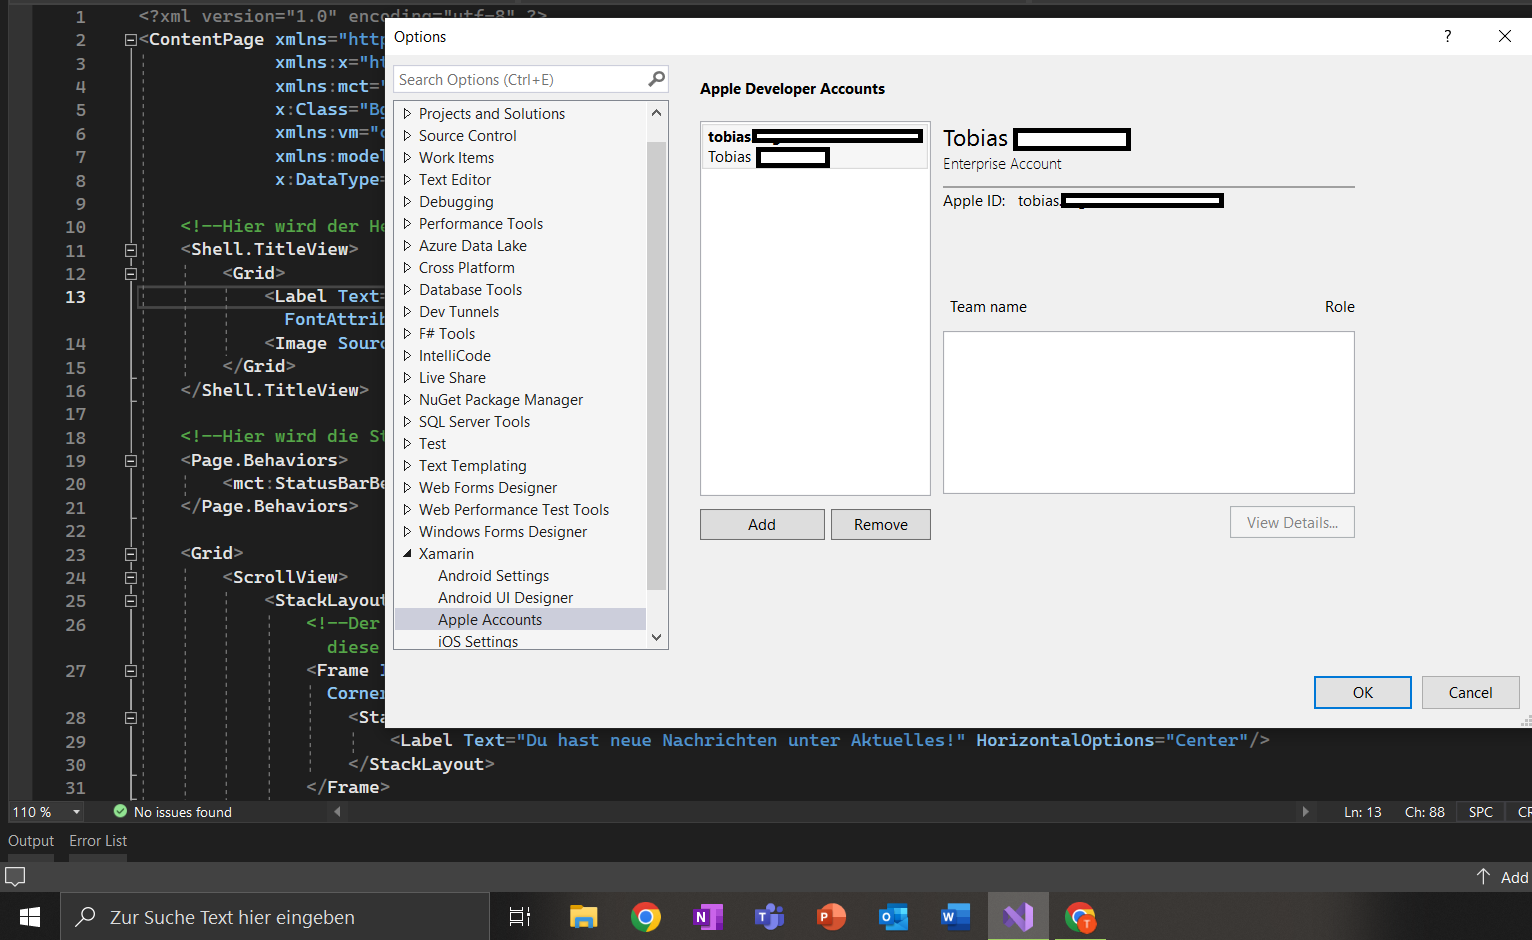Click the No issues found status icon

pyautogui.click(x=120, y=811)
